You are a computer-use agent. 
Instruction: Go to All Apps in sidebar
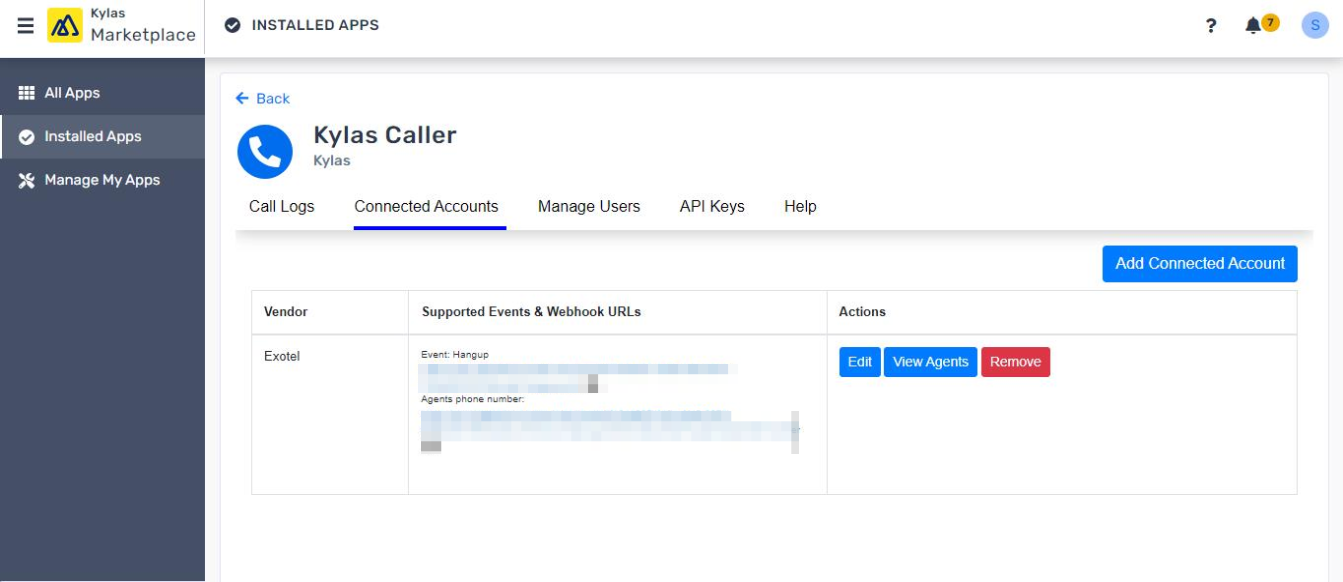pos(102,93)
